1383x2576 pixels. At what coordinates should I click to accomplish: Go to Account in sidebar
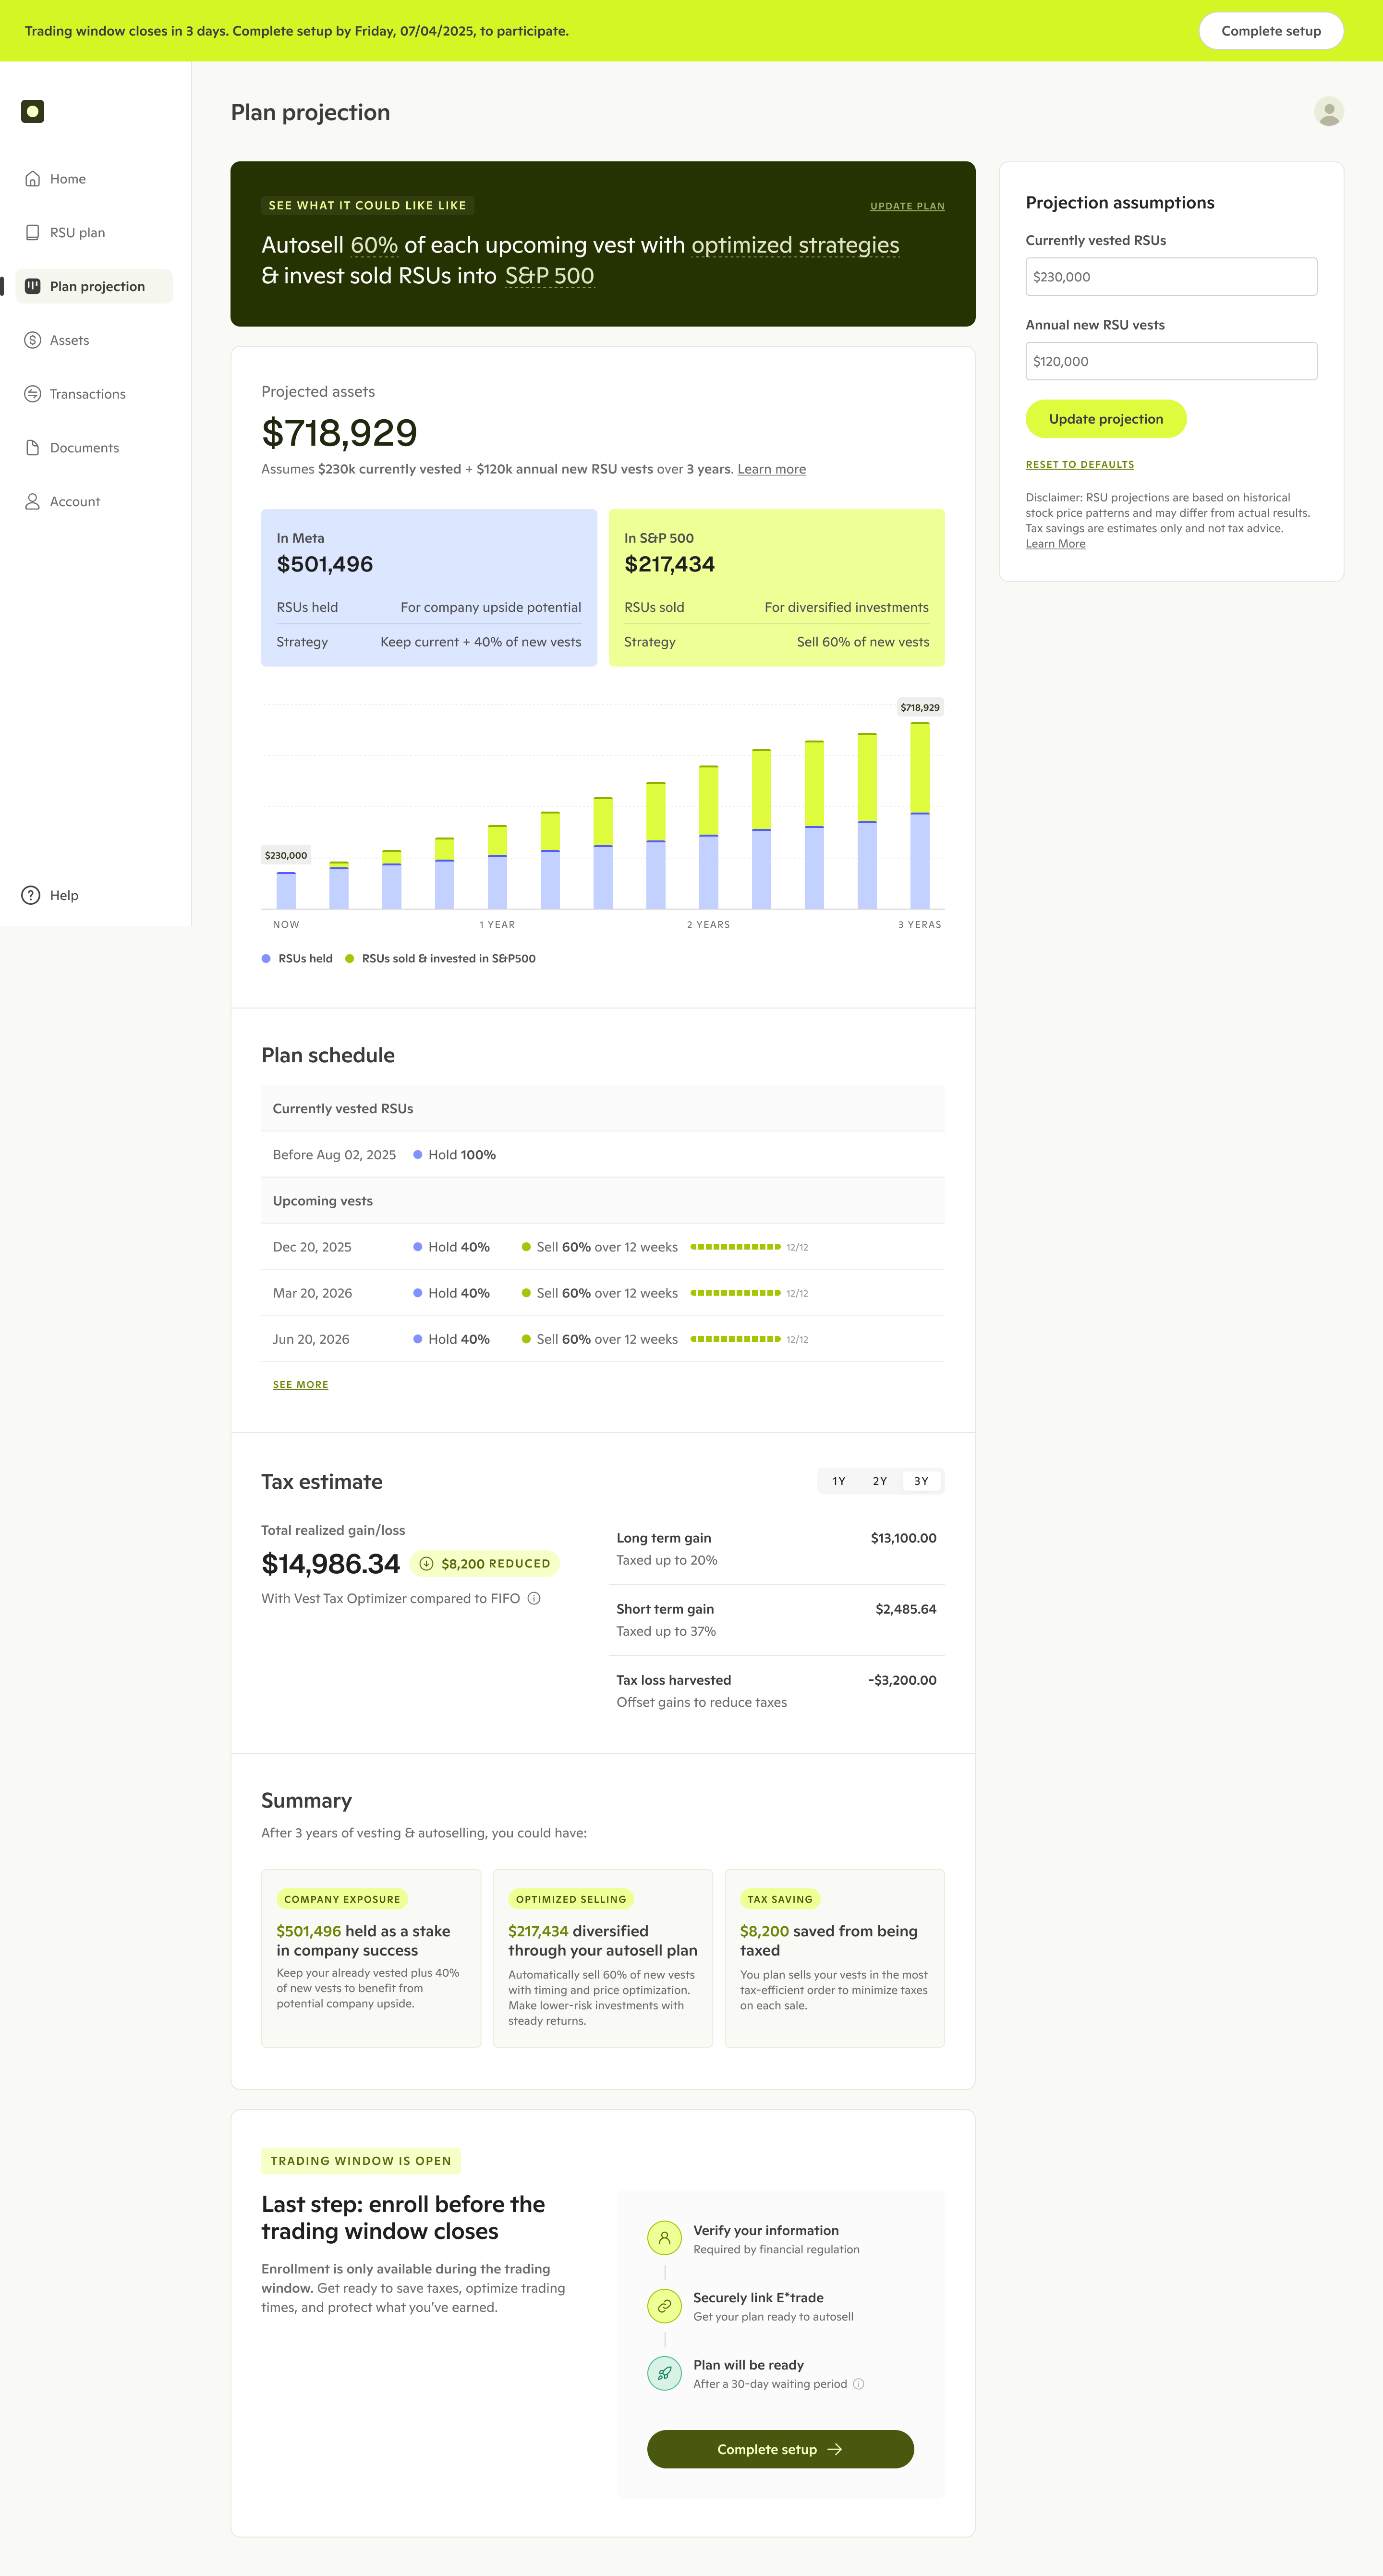tap(75, 502)
